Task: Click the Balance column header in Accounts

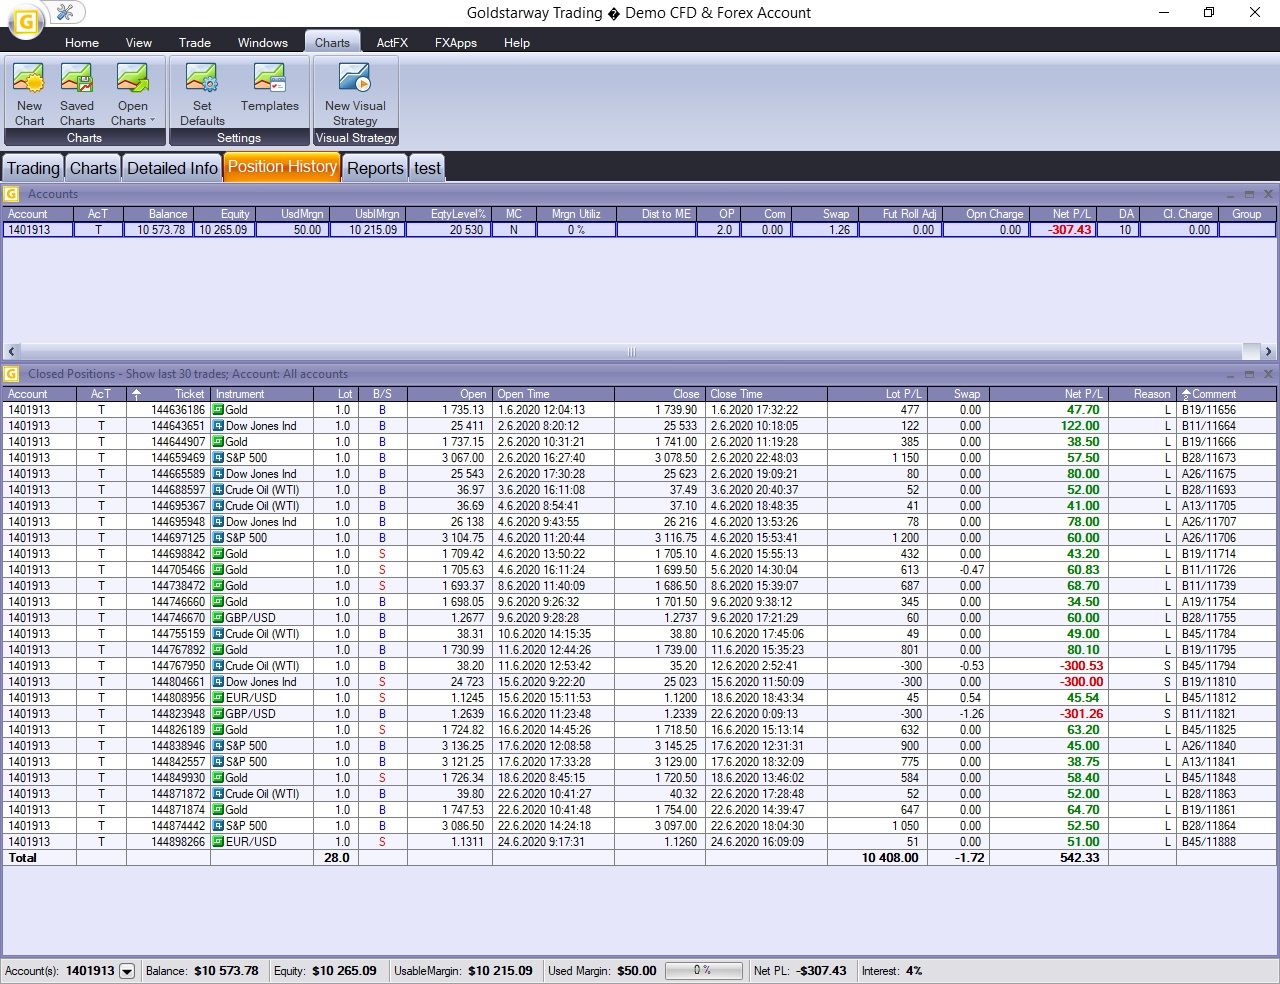Action: pos(157,214)
